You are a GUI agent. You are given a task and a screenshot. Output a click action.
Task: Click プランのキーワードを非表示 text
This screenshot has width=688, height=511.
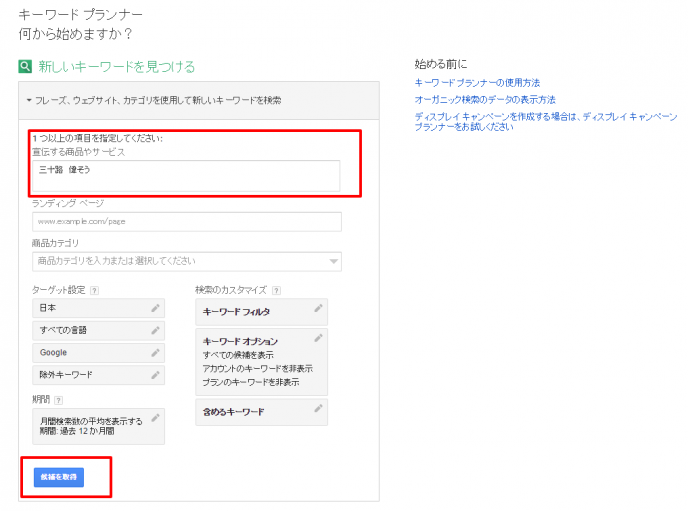pos(251,382)
